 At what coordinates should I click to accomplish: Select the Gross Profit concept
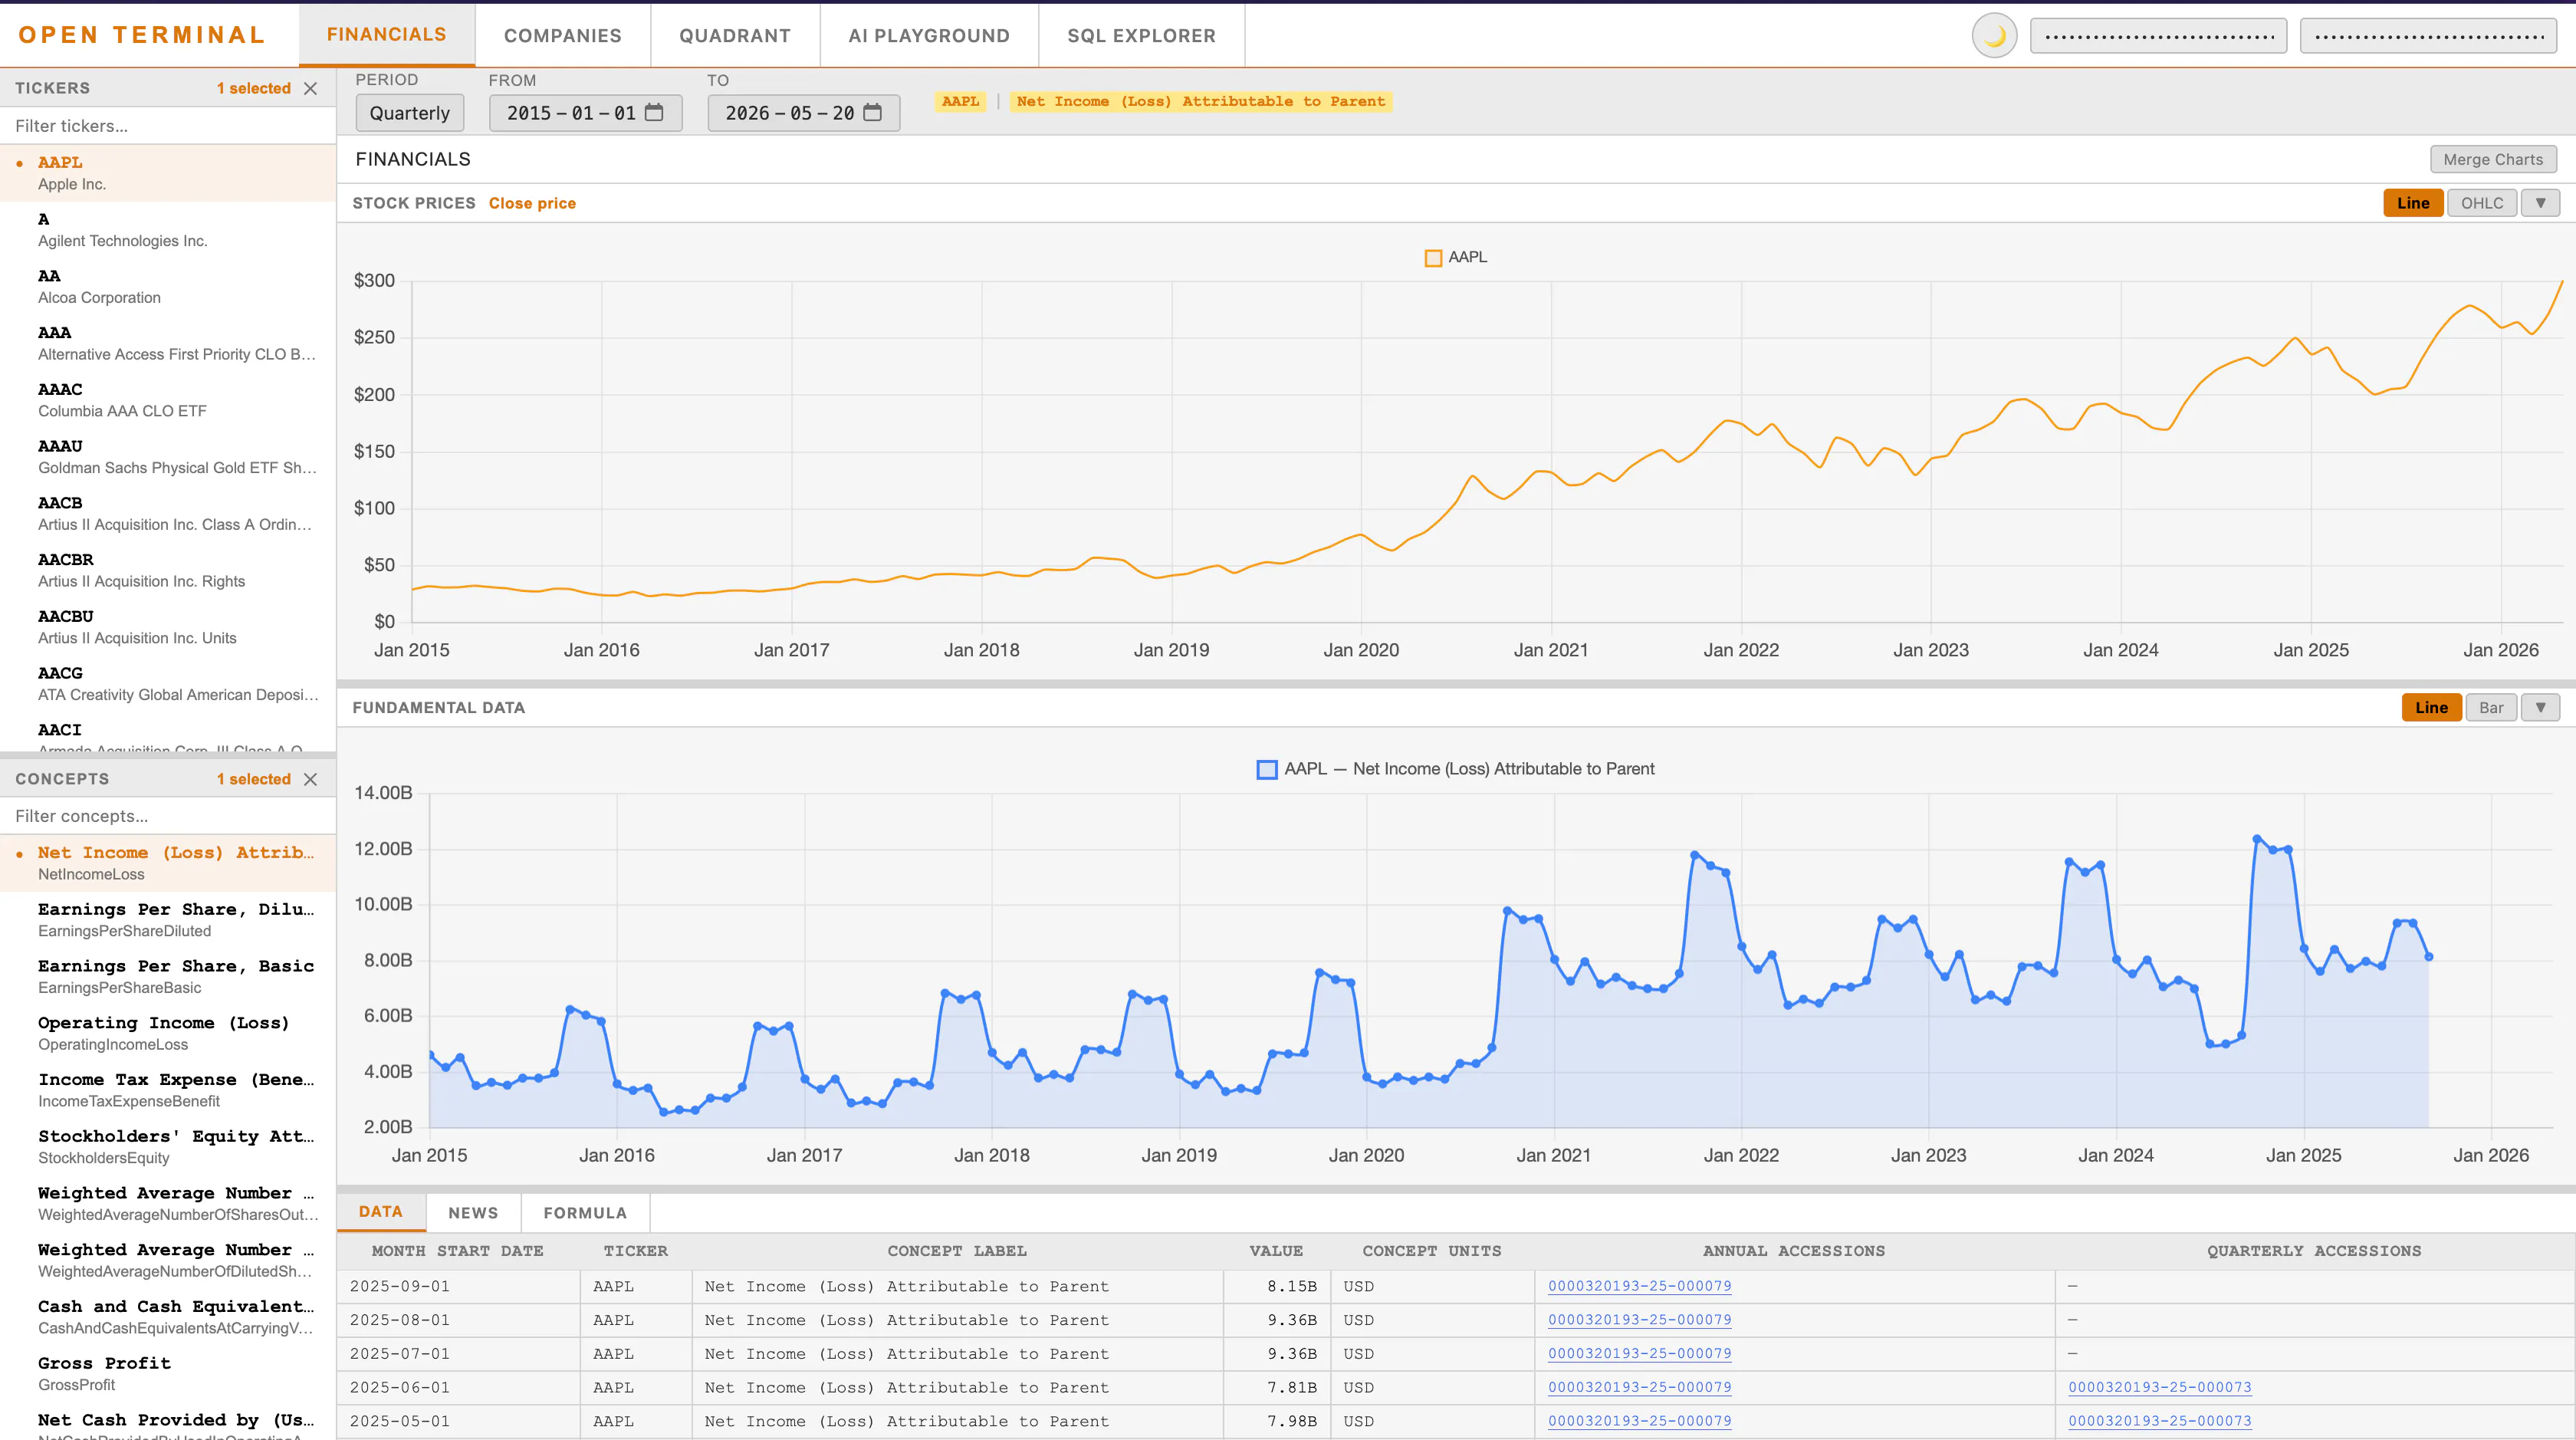(168, 1374)
